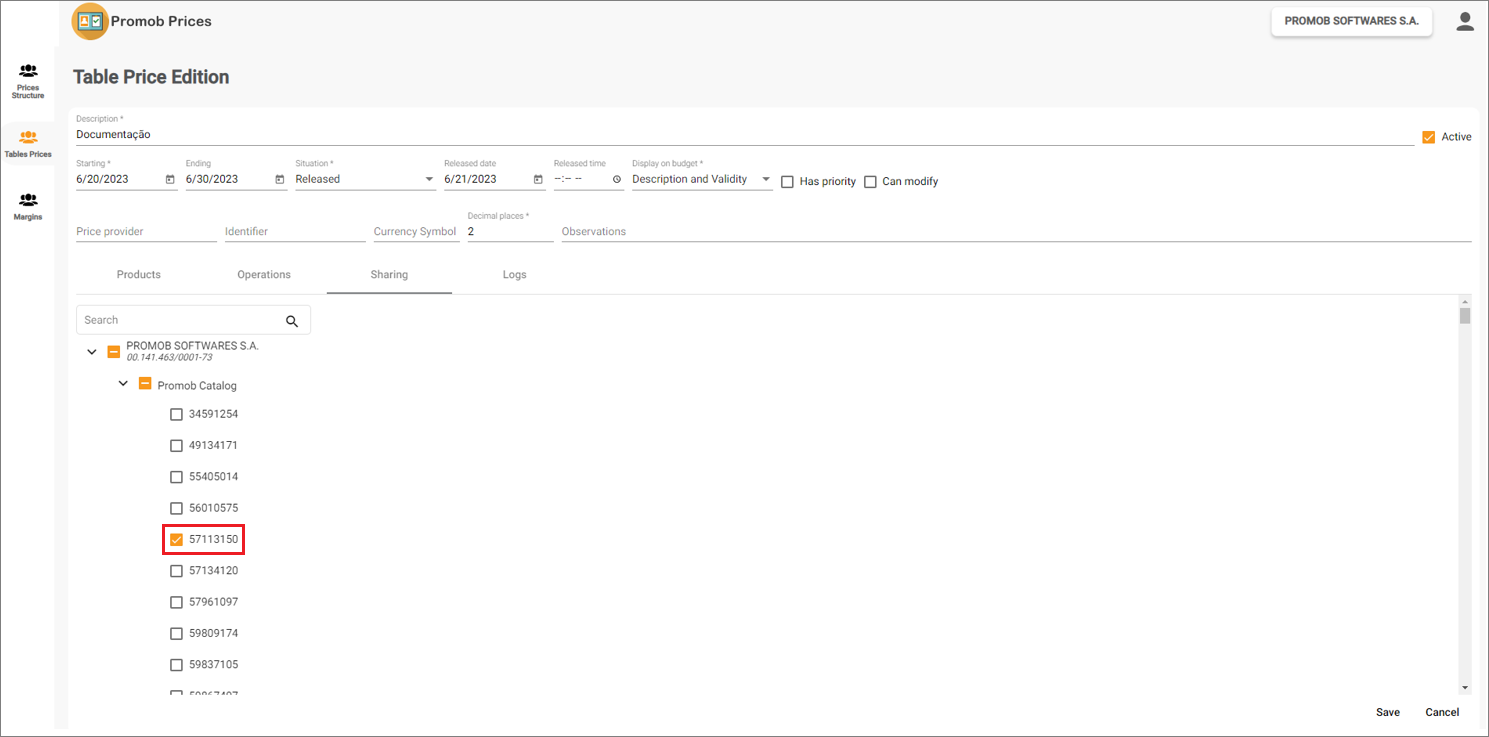Enable the Has priority checkbox
The height and width of the screenshot is (737, 1489).
(x=787, y=182)
